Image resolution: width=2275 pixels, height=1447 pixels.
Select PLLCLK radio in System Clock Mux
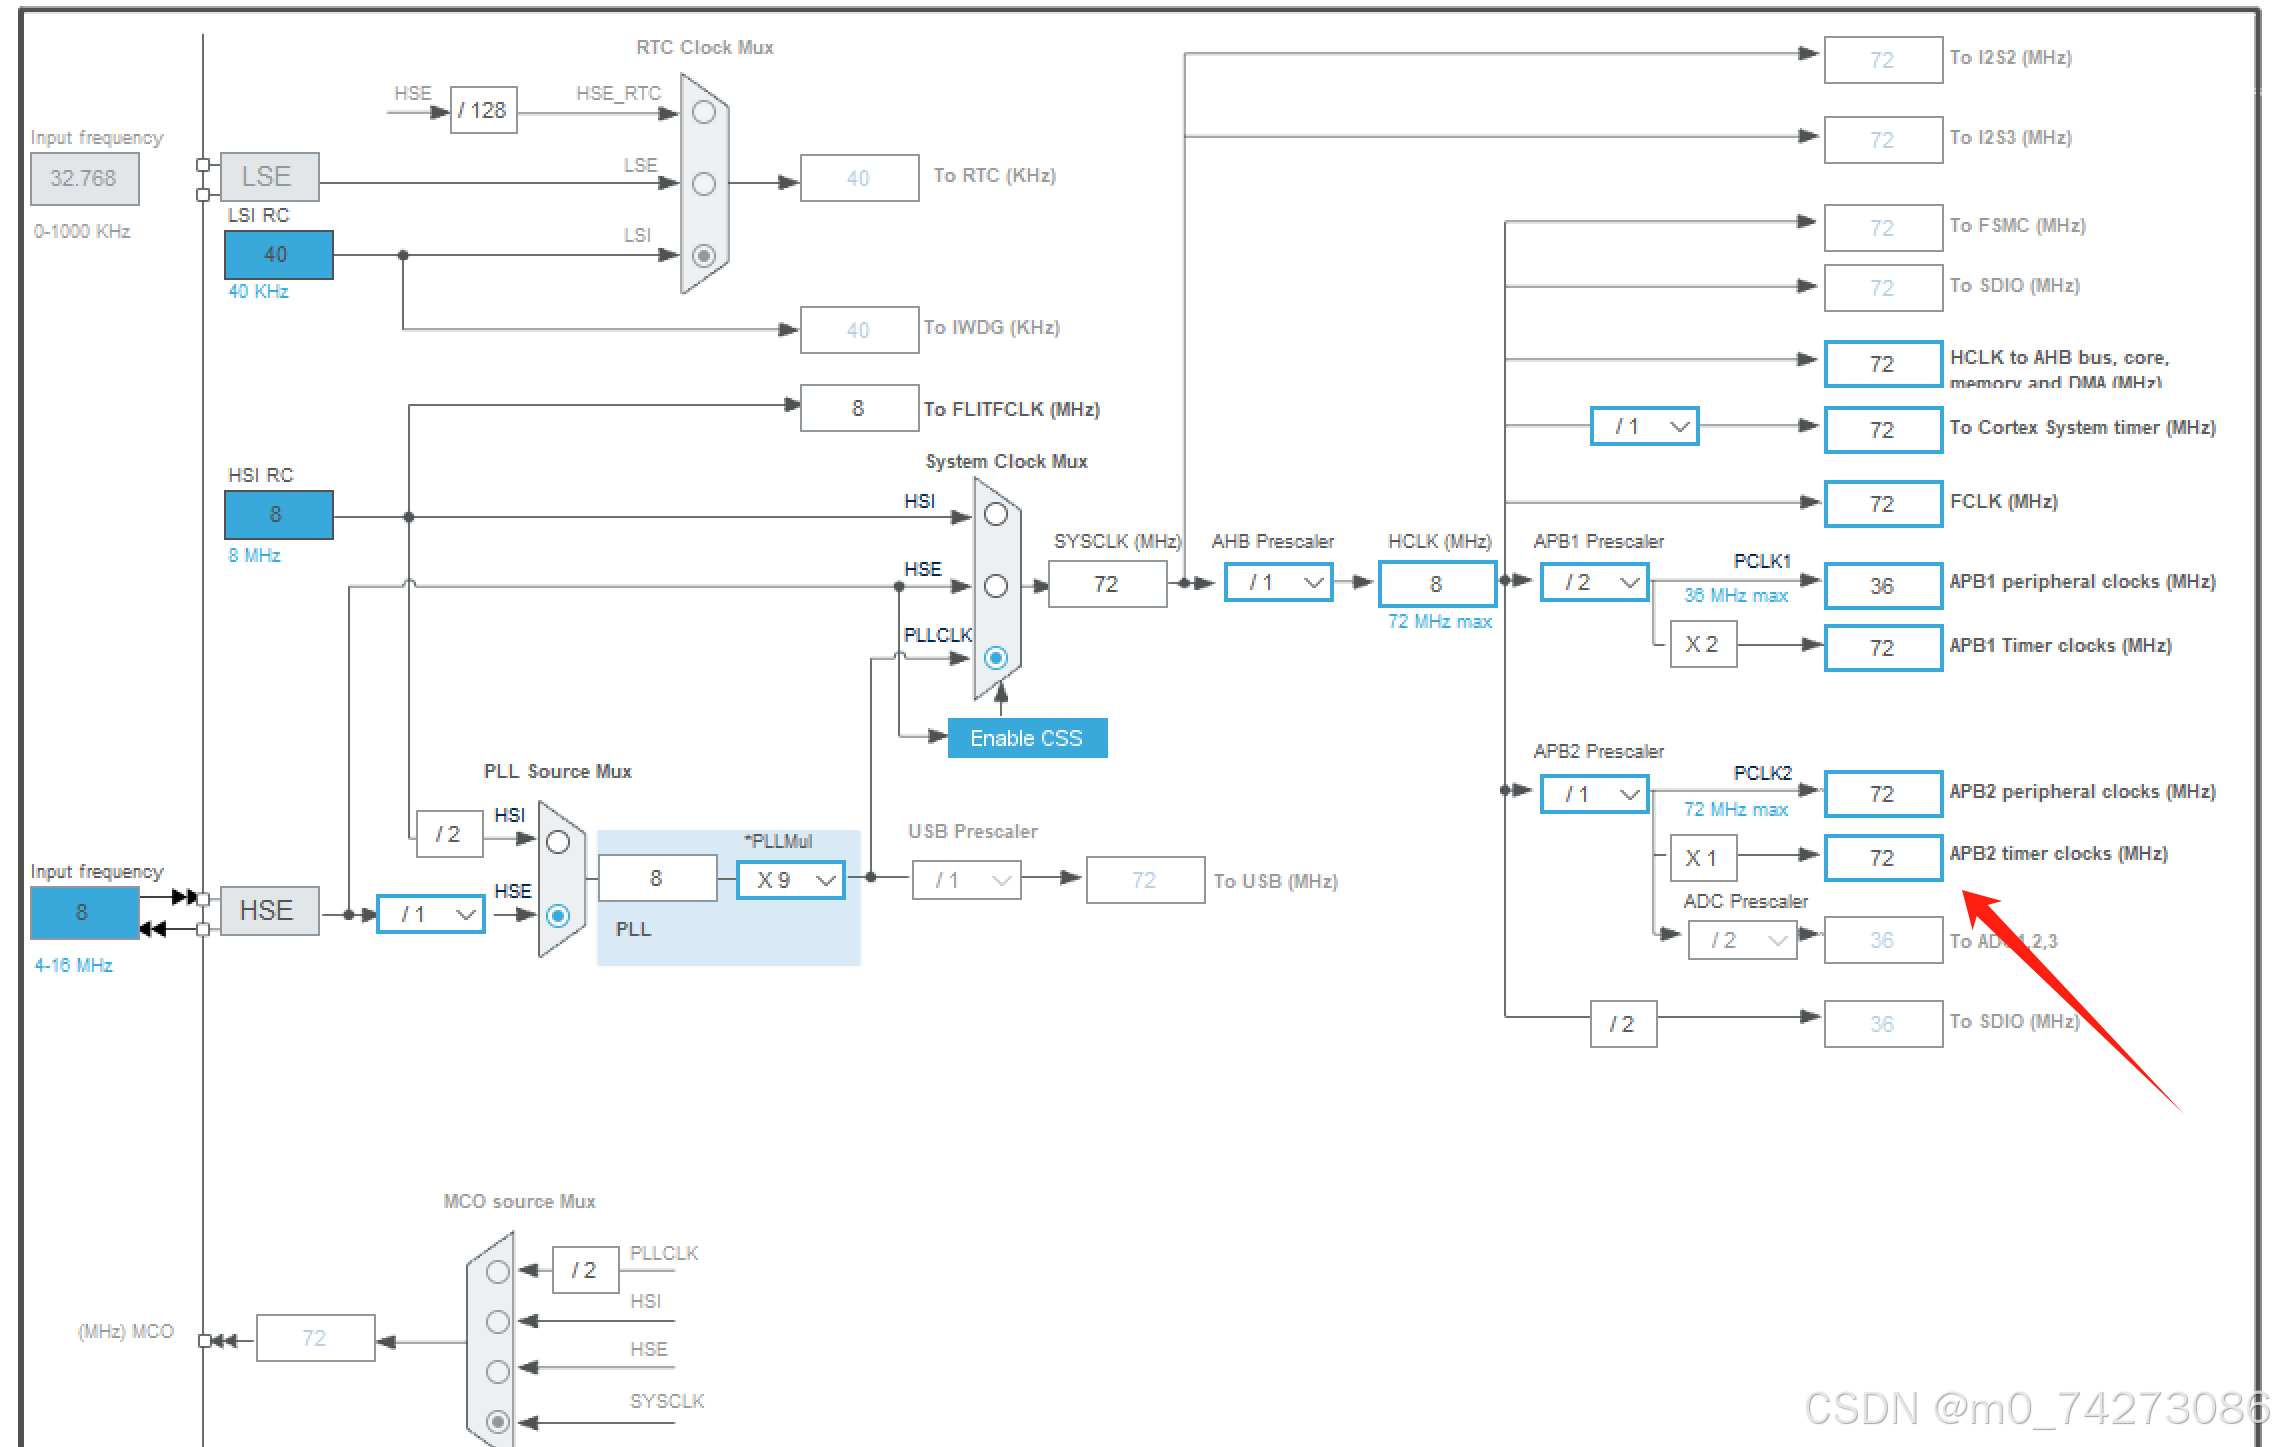[x=995, y=658]
